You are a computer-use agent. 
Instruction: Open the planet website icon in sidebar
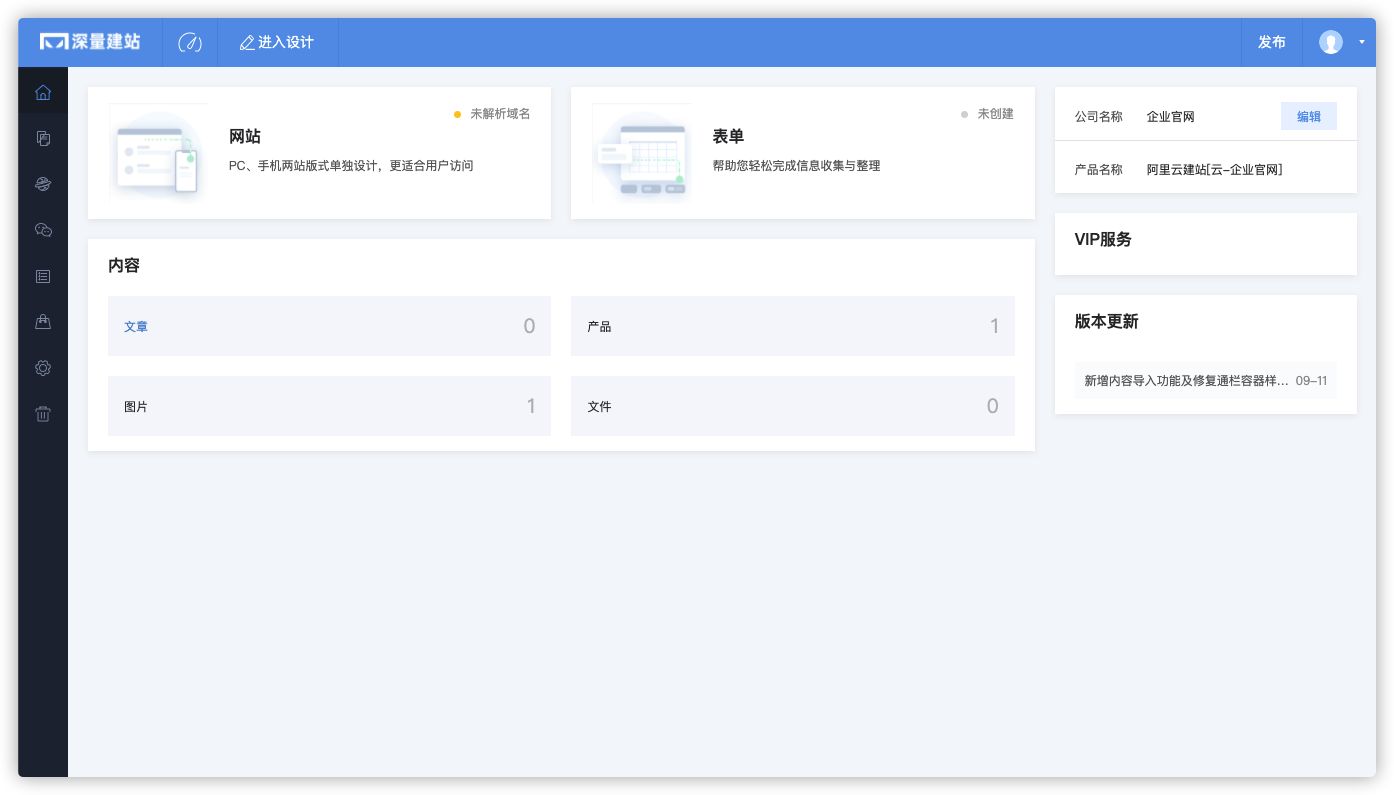pyautogui.click(x=43, y=184)
